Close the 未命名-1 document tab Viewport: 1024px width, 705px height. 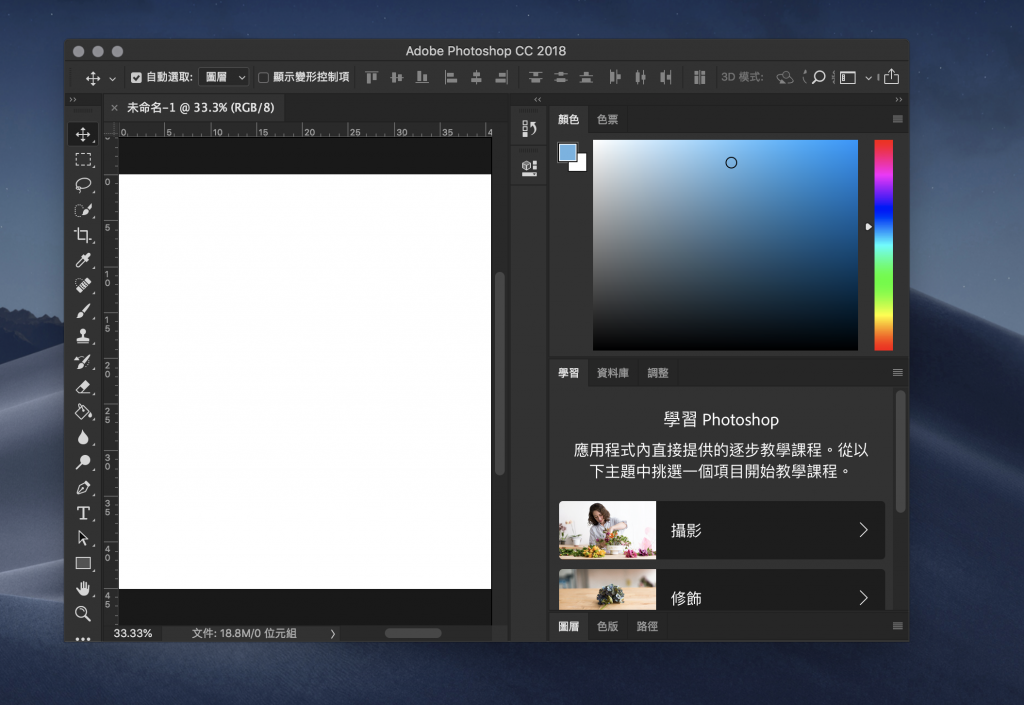(114, 108)
